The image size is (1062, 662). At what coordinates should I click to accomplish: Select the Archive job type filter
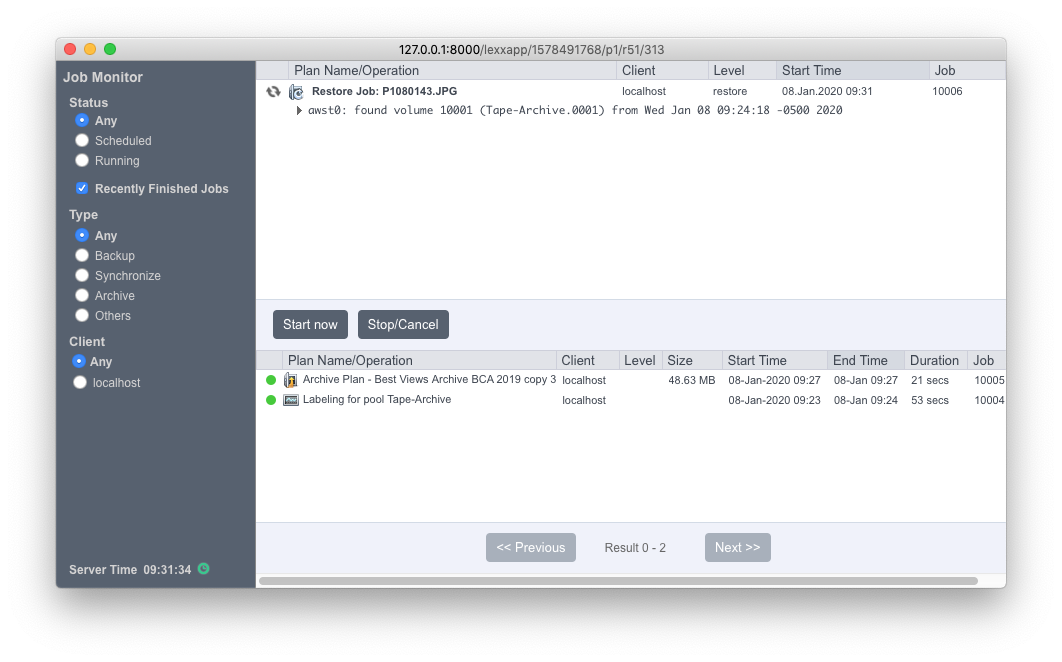point(81,295)
